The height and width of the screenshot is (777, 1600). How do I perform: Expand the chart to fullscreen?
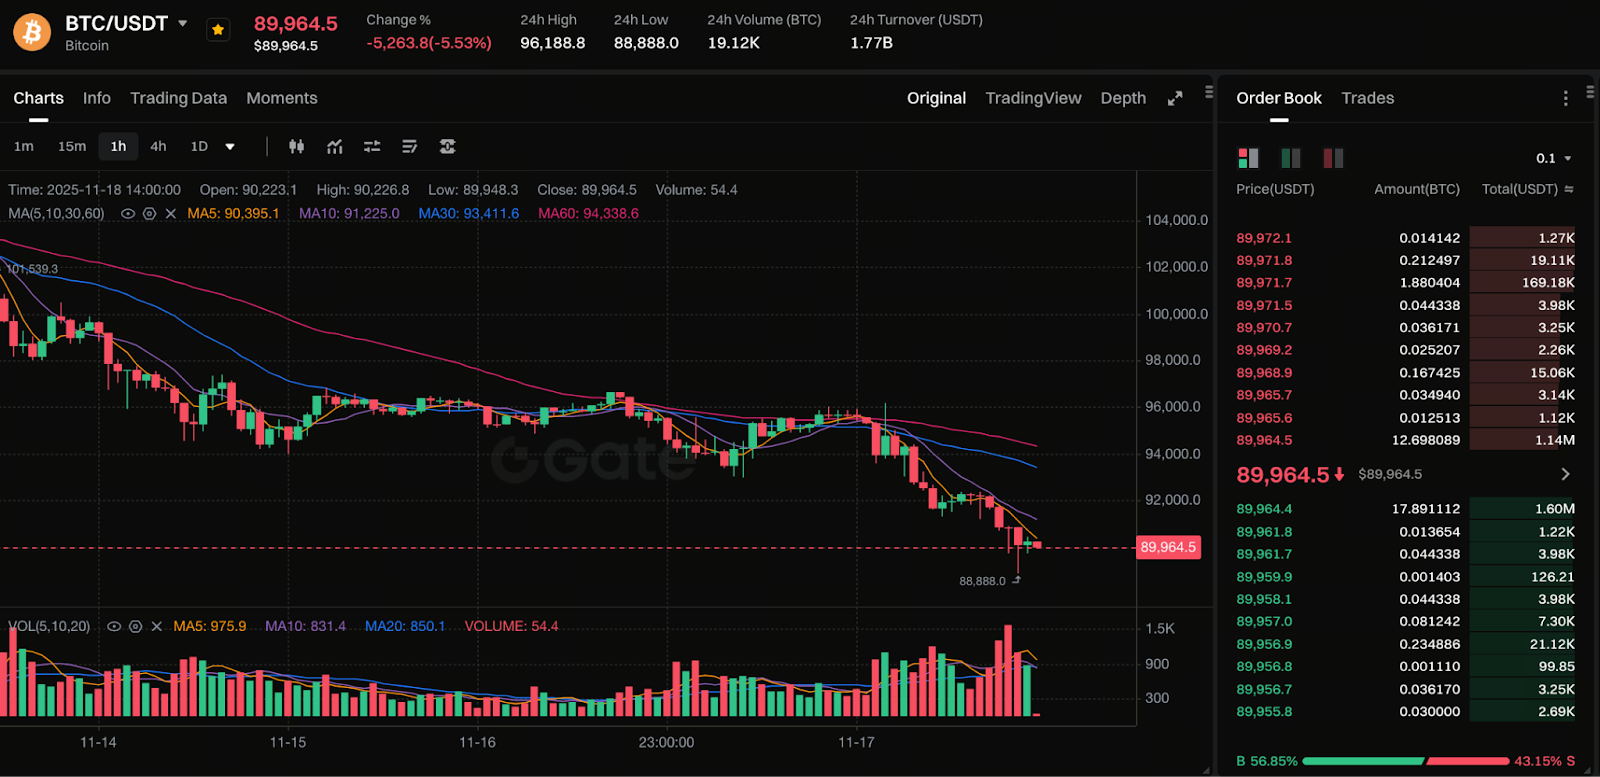1175,98
